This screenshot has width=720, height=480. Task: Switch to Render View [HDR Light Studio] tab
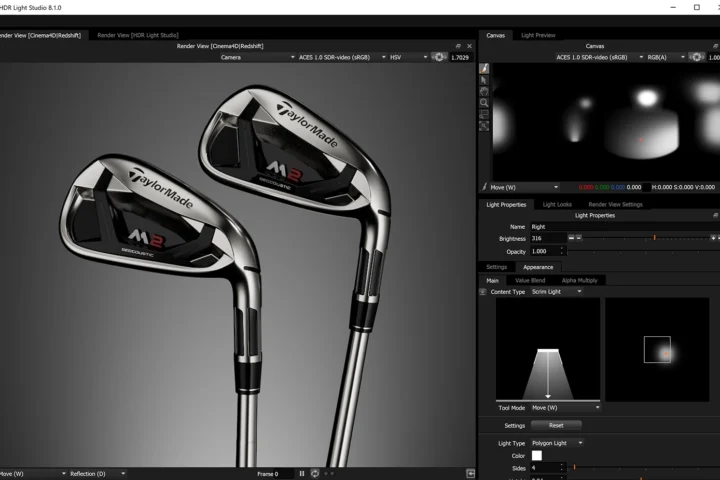coord(138,35)
